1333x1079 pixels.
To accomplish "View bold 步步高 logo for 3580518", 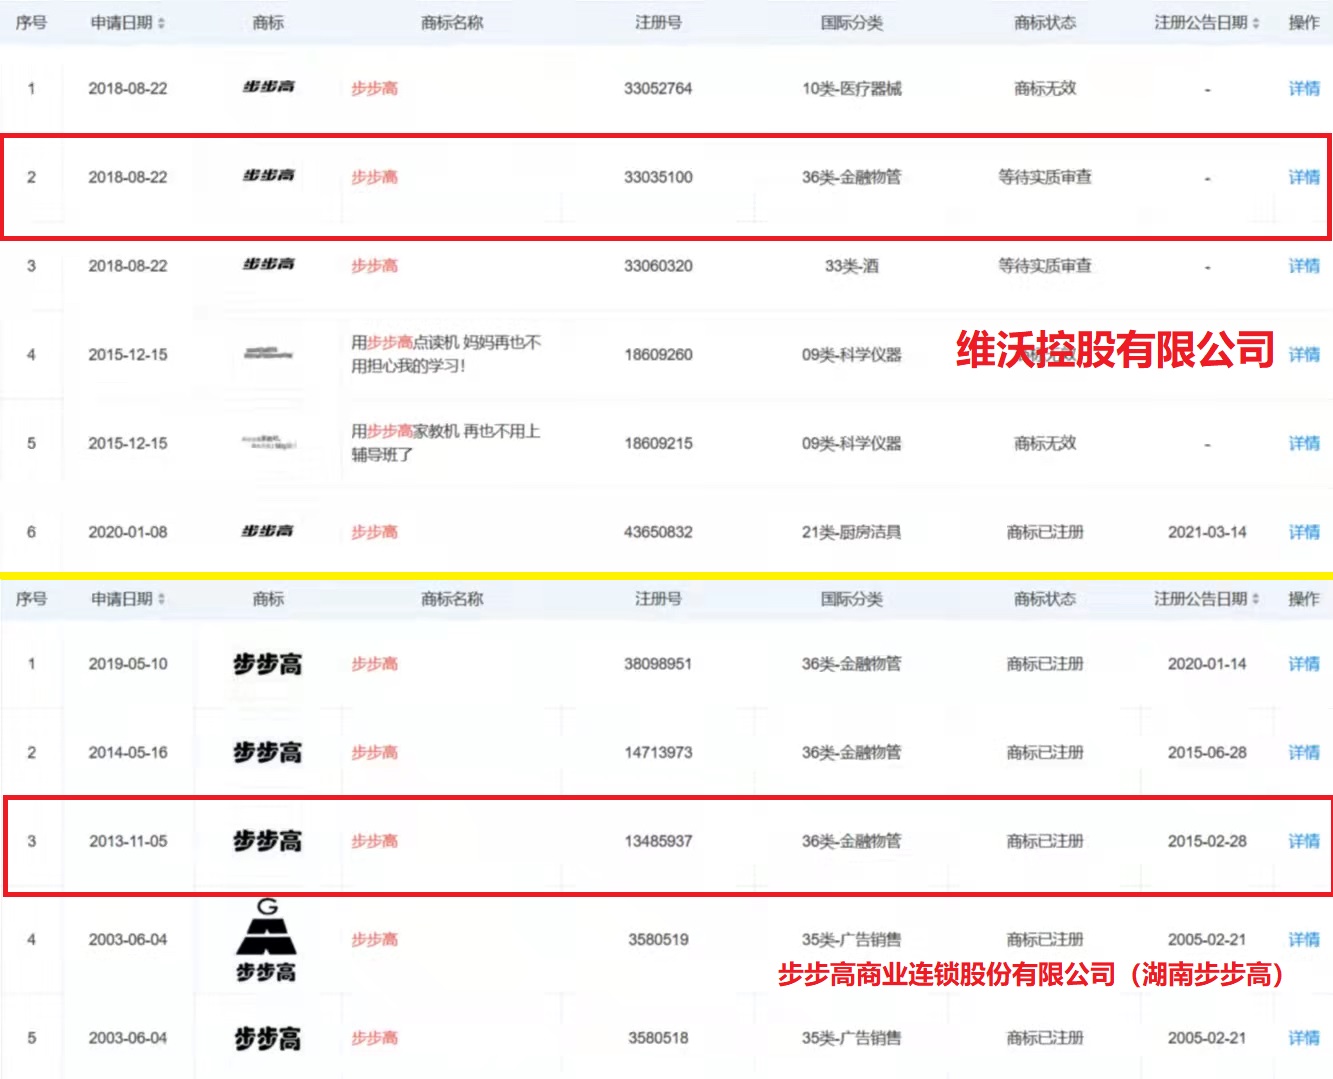I will click(267, 1038).
